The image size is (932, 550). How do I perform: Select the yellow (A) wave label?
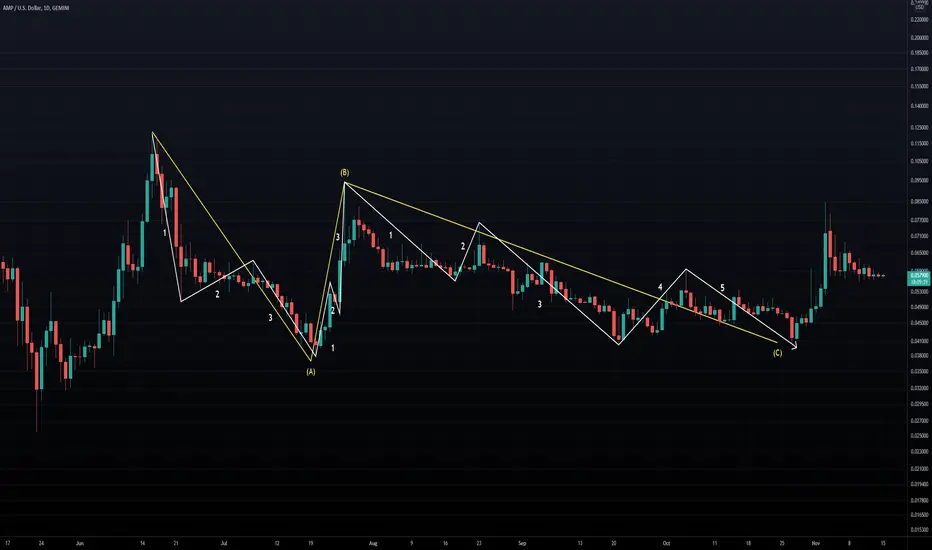311,372
